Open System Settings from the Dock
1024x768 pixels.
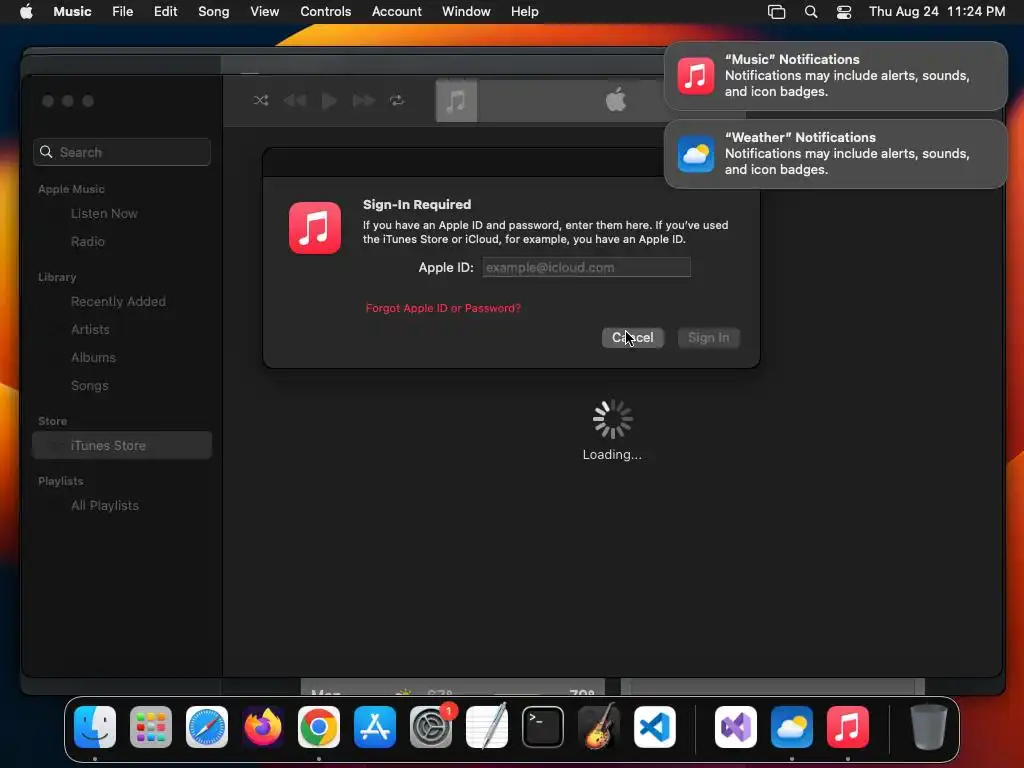pyautogui.click(x=431, y=727)
